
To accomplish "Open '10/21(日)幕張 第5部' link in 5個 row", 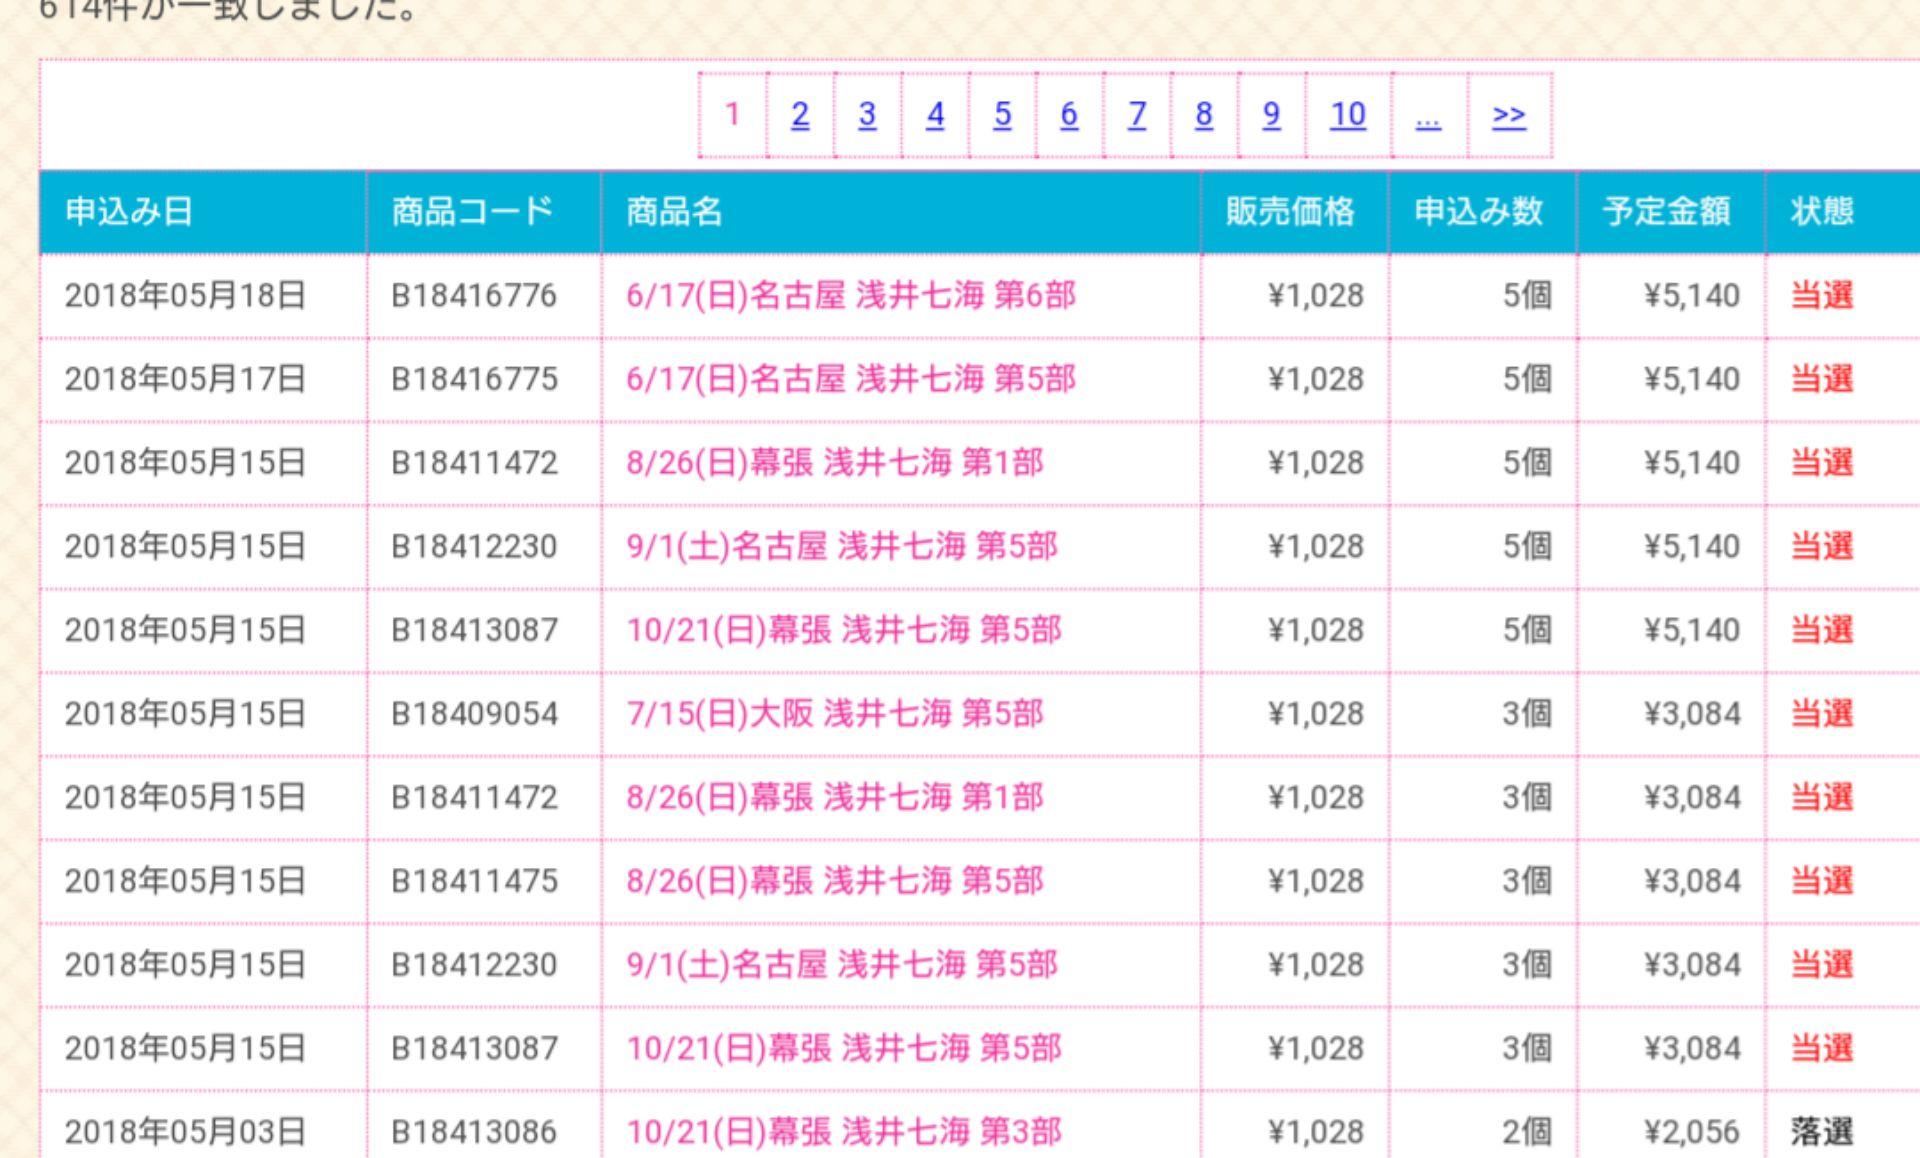I will pyautogui.click(x=844, y=630).
